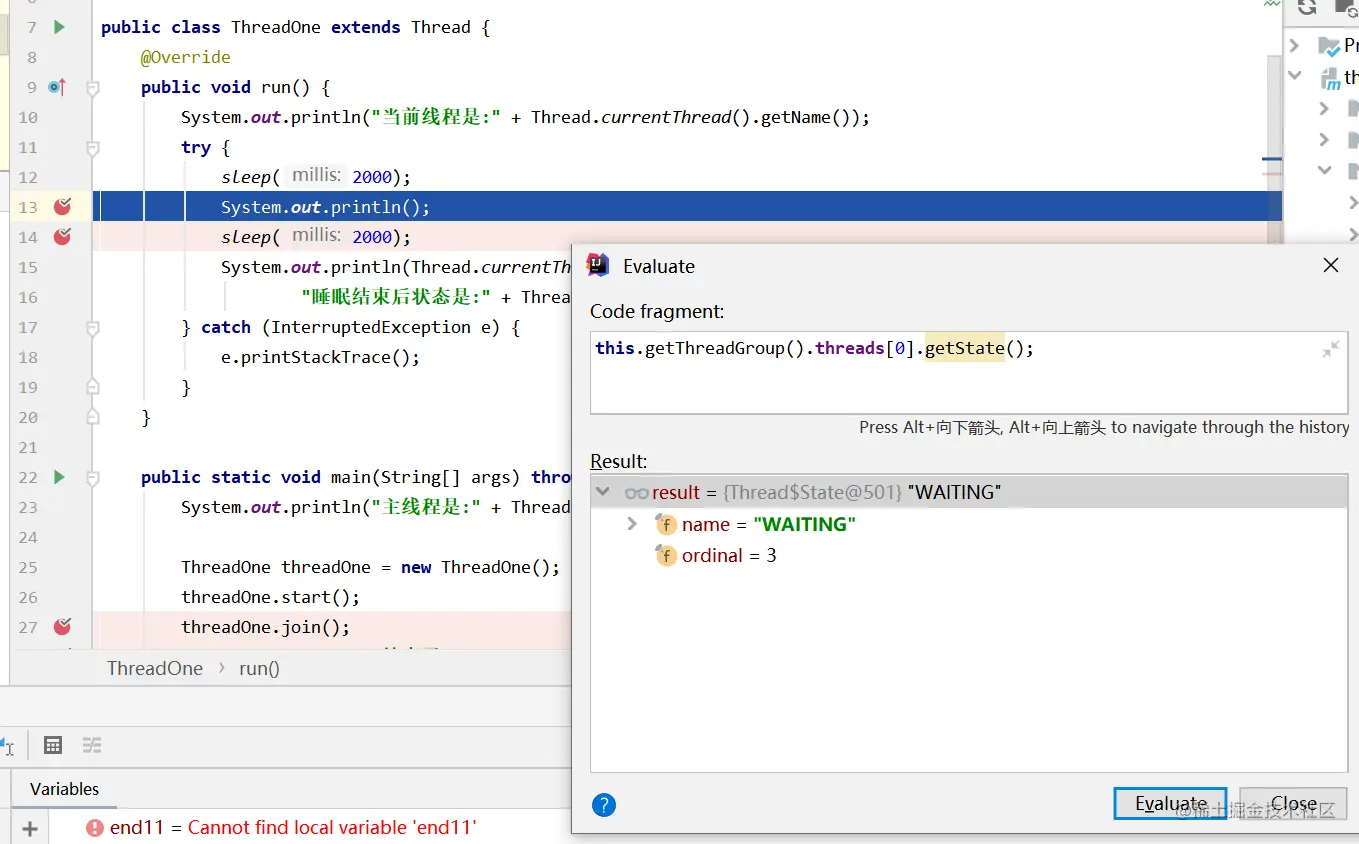1359x844 pixels.
Task: Click line number 16 in the gutter
Action: pos(28,297)
